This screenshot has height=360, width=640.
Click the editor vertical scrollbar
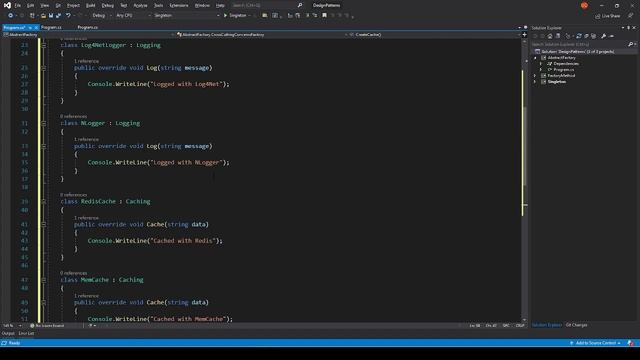[x=524, y=180]
